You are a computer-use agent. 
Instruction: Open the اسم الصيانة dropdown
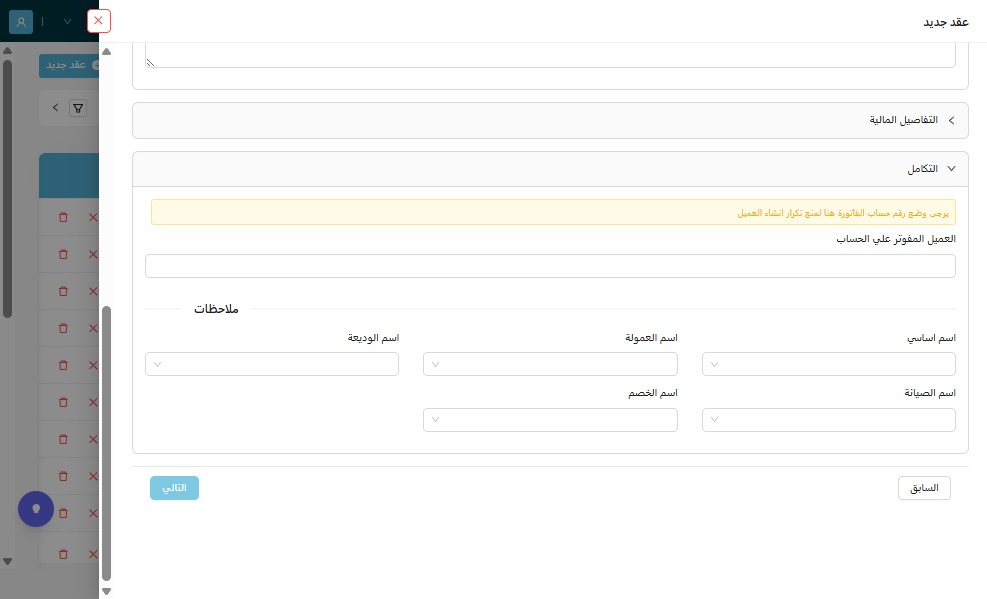828,420
